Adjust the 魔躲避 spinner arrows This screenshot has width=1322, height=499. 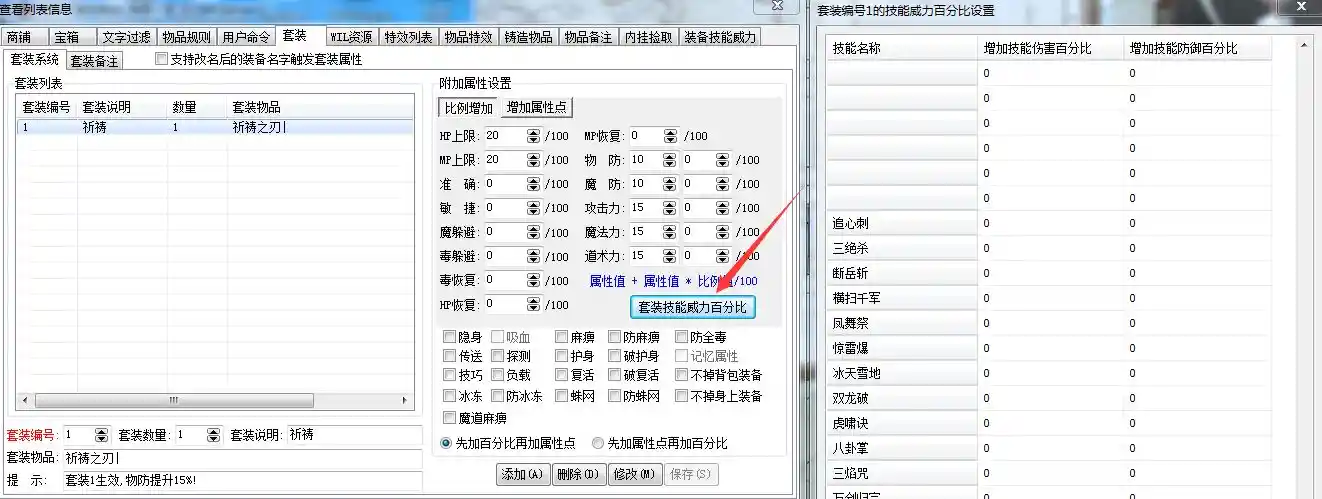click(x=533, y=232)
